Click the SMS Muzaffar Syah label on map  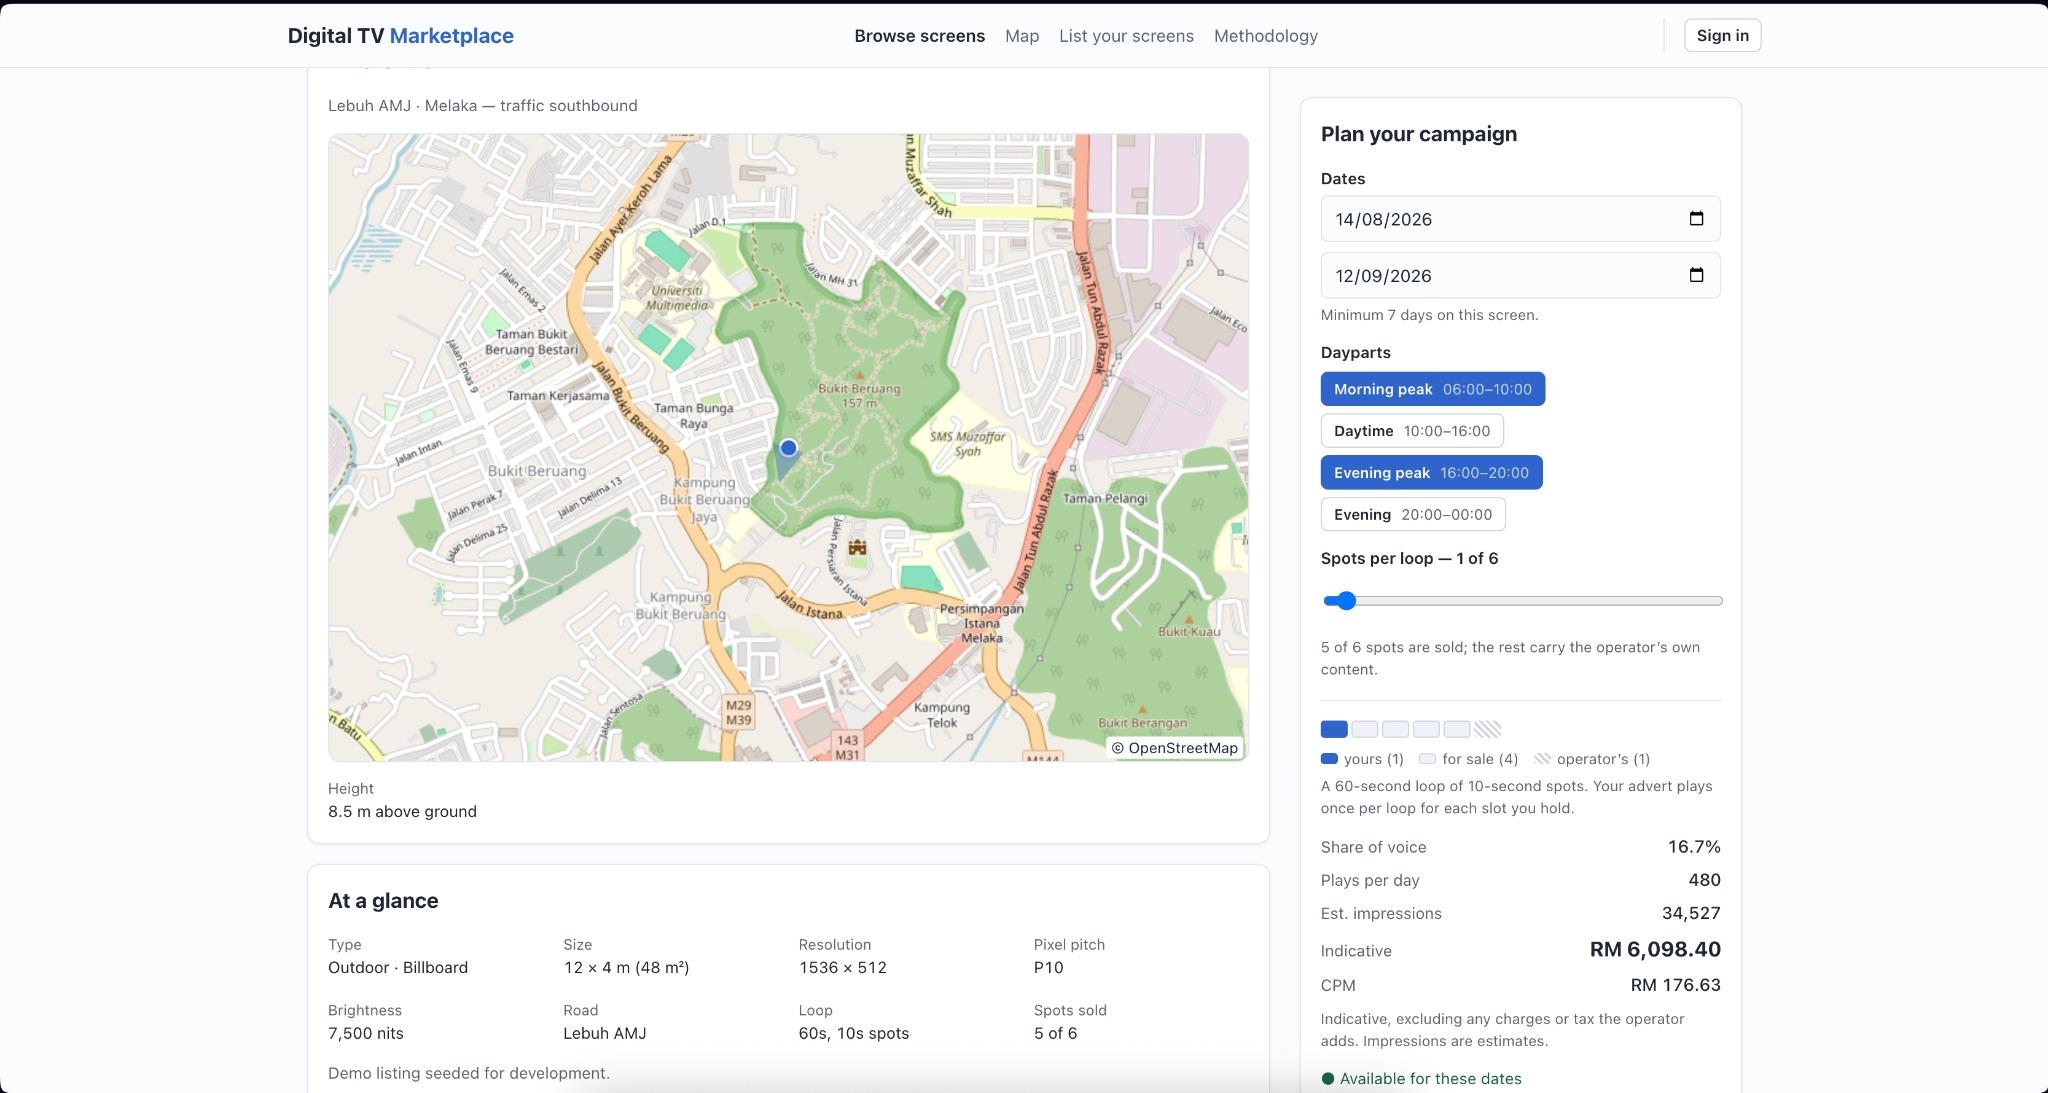pos(967,444)
